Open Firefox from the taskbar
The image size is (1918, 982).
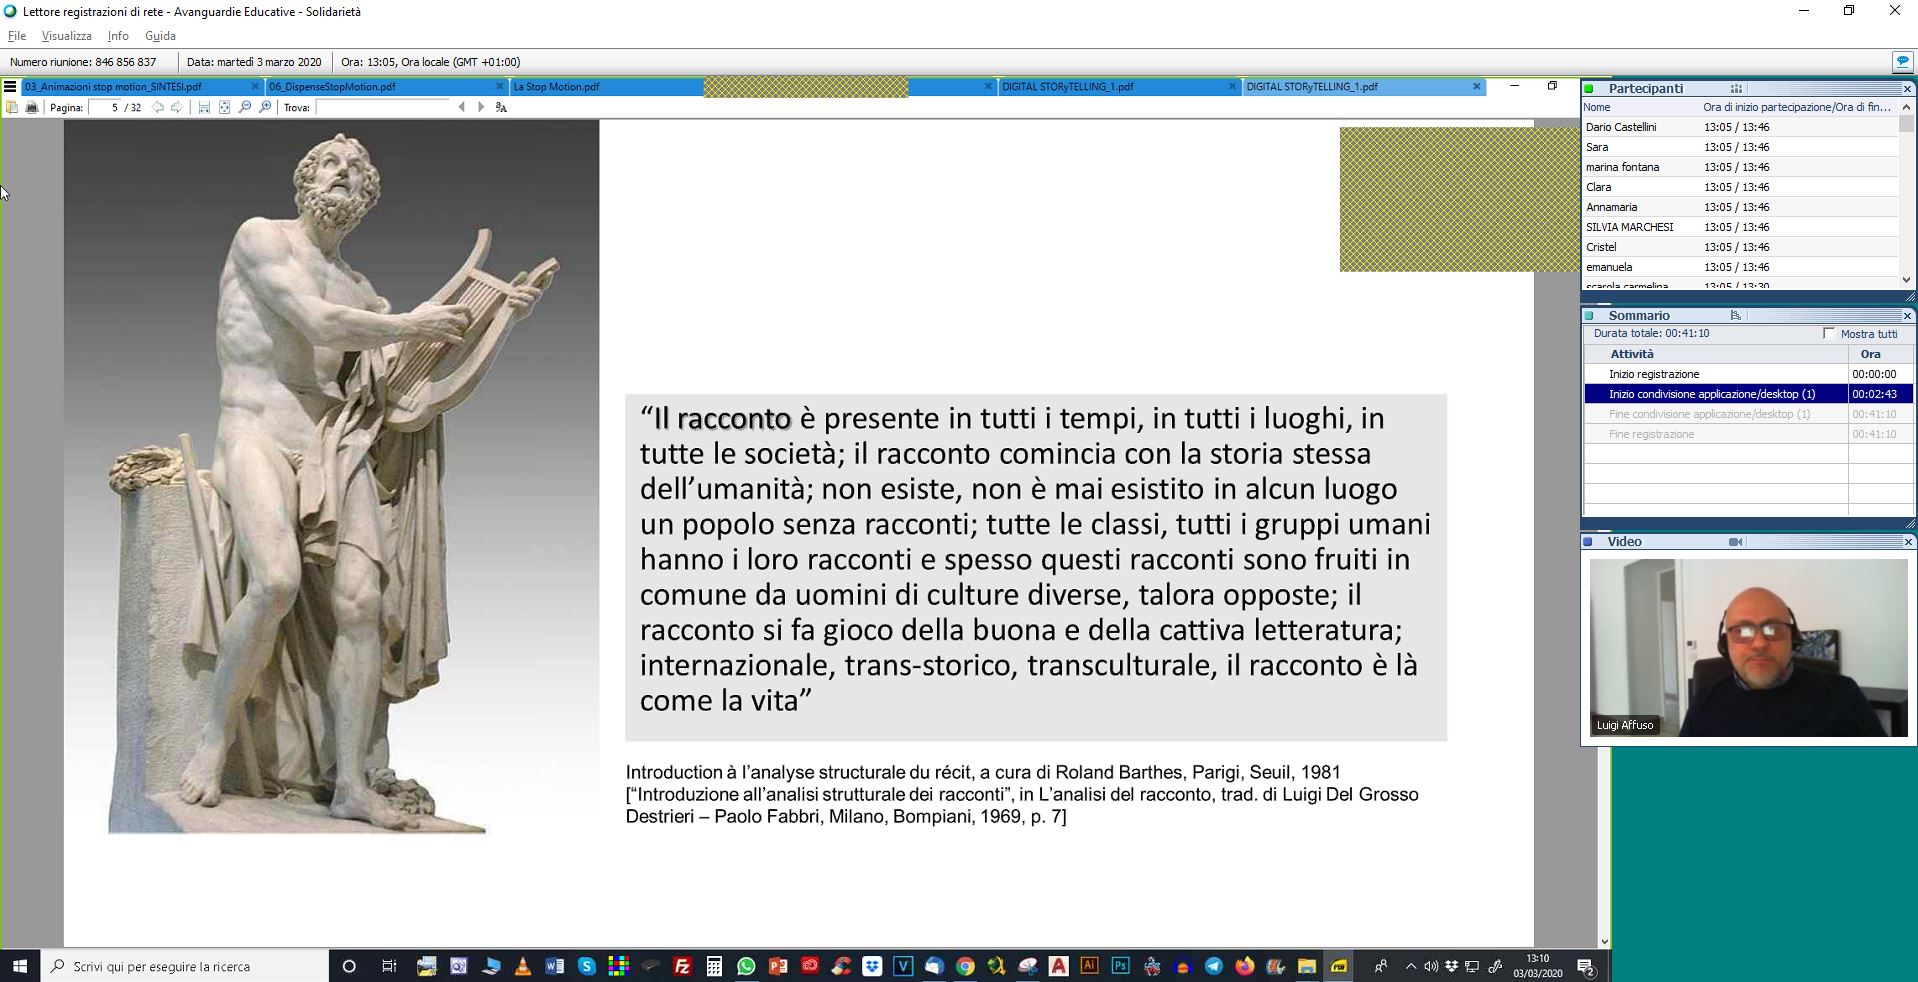pyautogui.click(x=1245, y=966)
